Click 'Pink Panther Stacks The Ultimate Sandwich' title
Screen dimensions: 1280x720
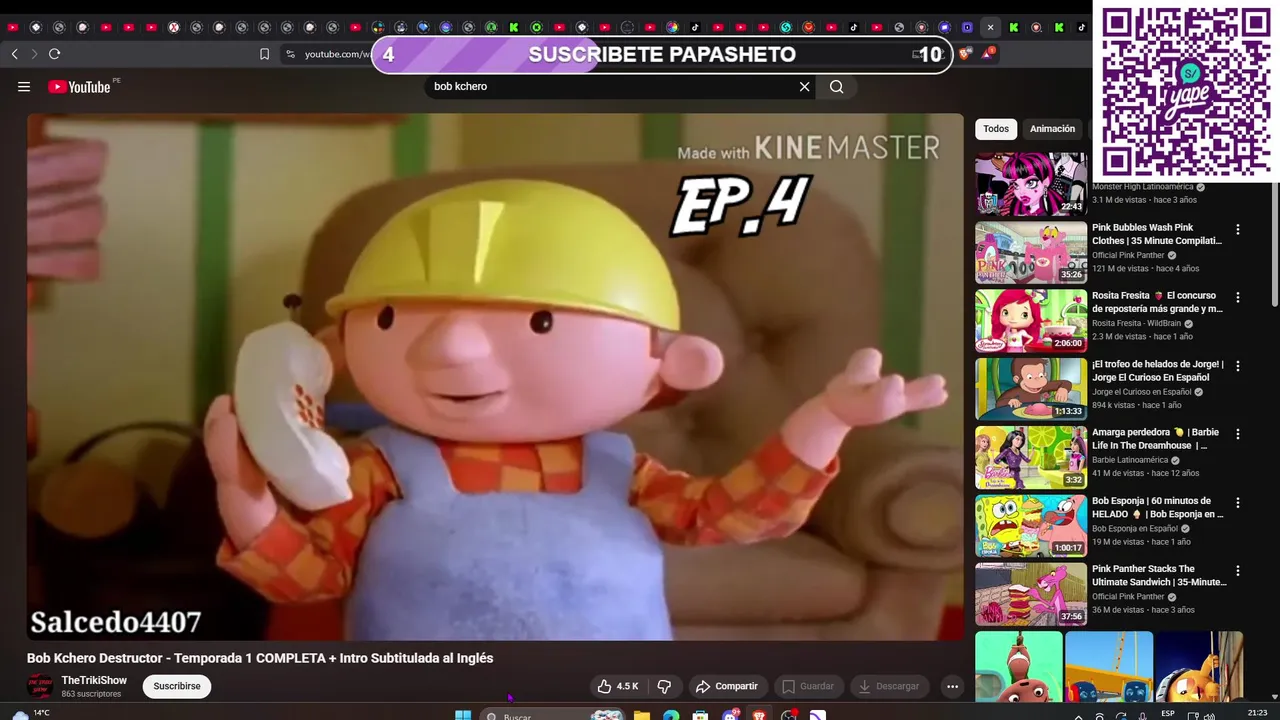pyautogui.click(x=1159, y=575)
